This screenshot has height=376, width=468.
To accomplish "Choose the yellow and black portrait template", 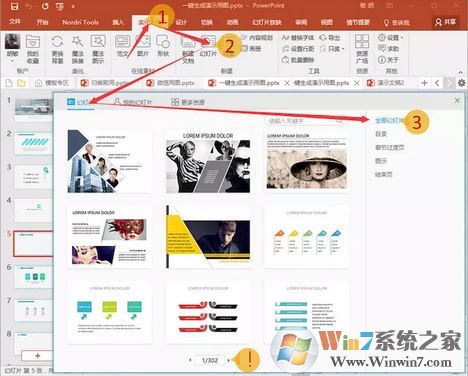I will coord(208,237).
